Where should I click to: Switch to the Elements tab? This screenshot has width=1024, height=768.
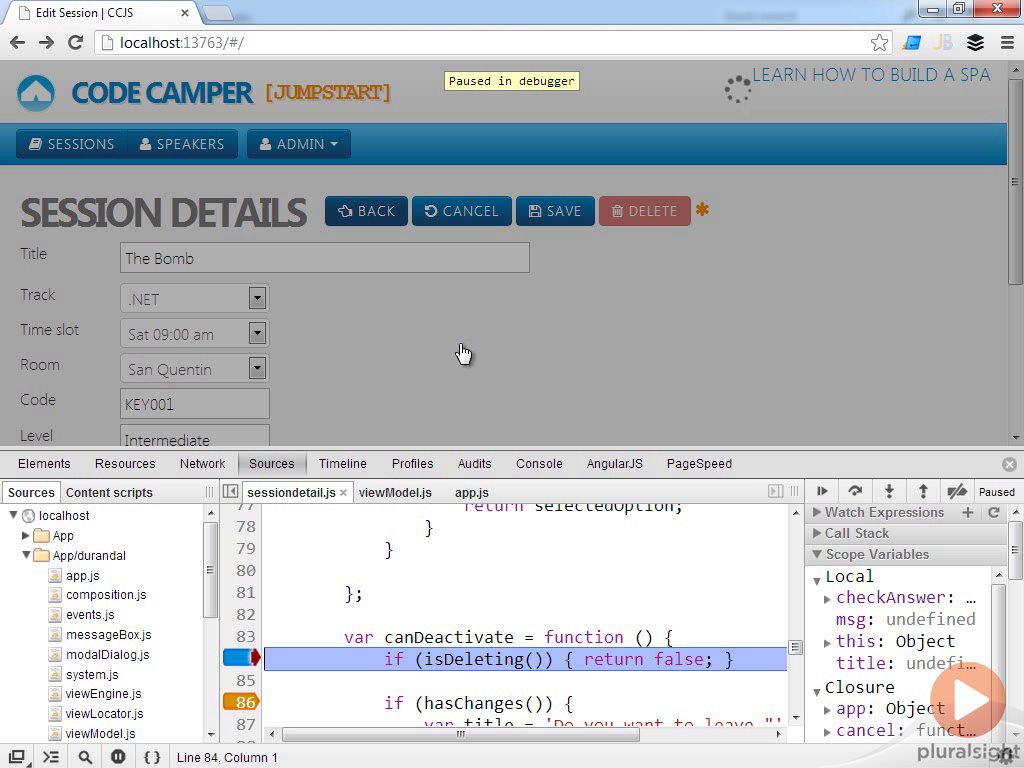pos(44,464)
